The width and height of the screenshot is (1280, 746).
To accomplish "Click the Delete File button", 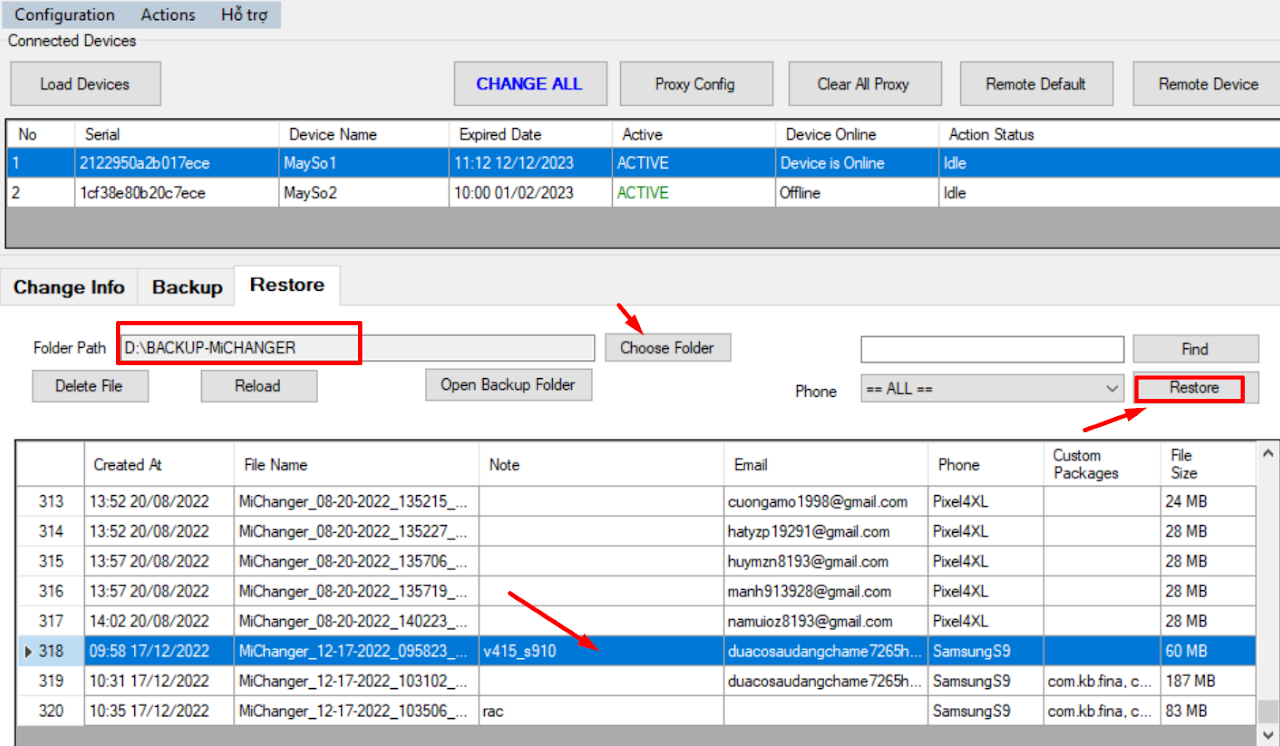I will pyautogui.click(x=90, y=386).
